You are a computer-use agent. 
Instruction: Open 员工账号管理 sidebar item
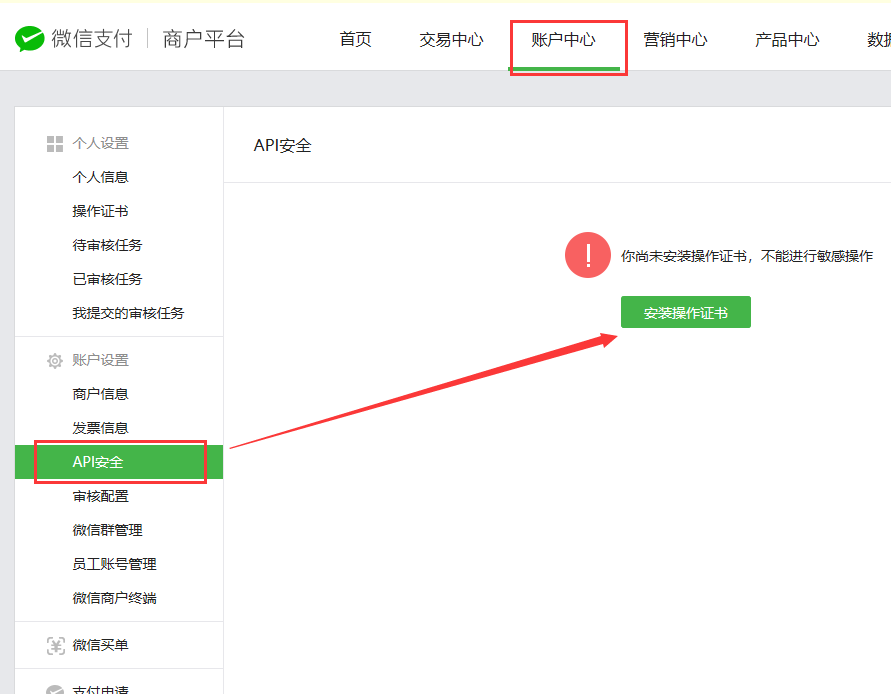(x=114, y=564)
